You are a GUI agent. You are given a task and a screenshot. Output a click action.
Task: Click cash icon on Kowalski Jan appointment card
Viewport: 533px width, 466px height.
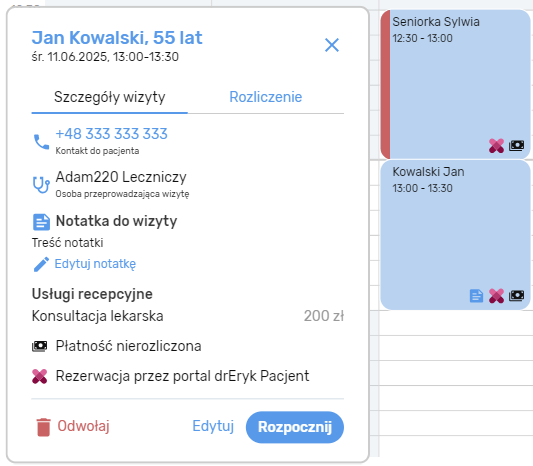click(516, 296)
